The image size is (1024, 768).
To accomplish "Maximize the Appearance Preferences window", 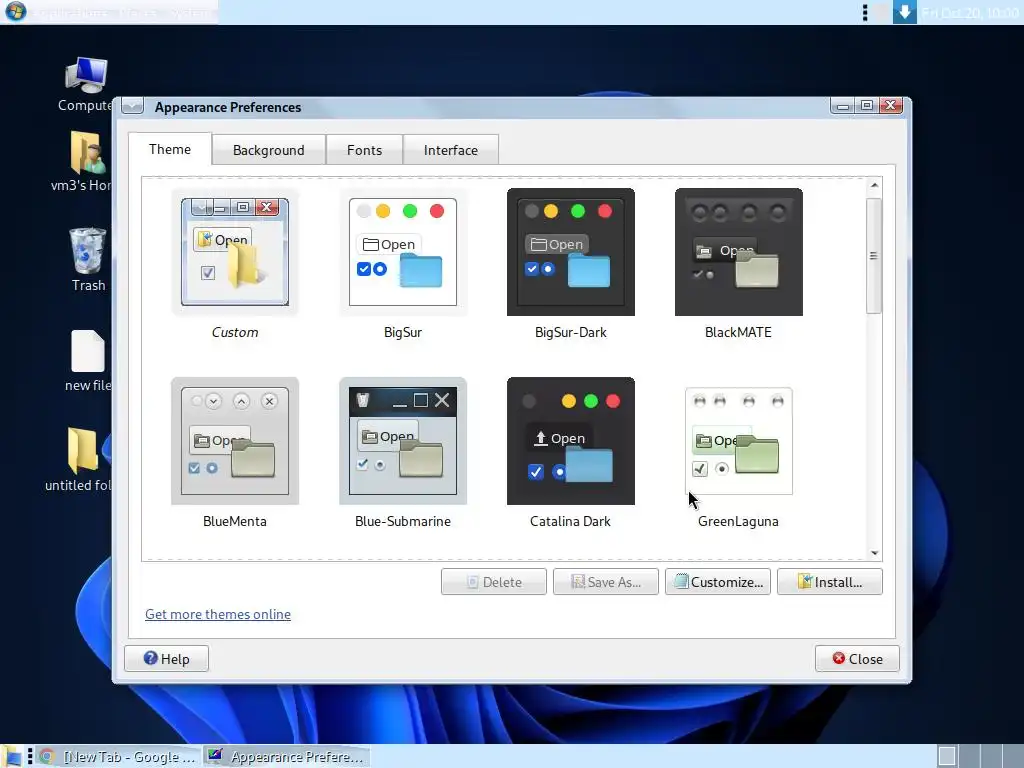I will pos(867,106).
